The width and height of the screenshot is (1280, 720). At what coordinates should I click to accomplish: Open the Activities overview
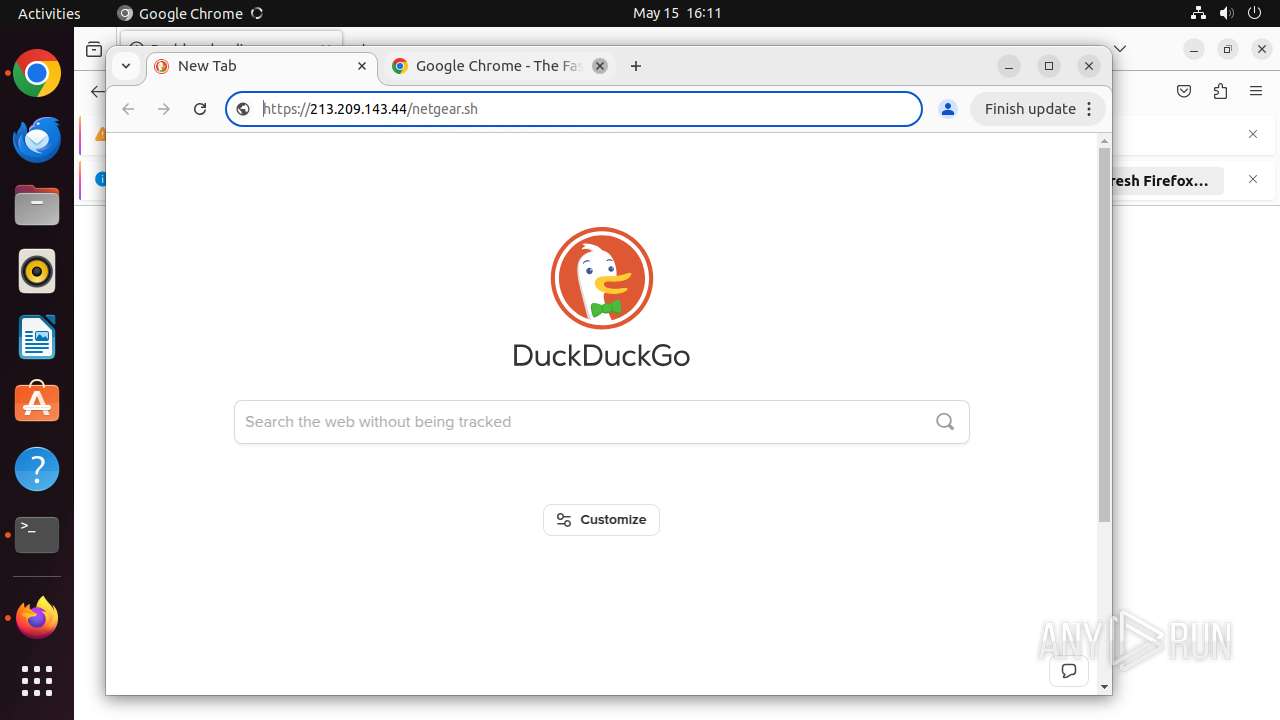pos(49,13)
